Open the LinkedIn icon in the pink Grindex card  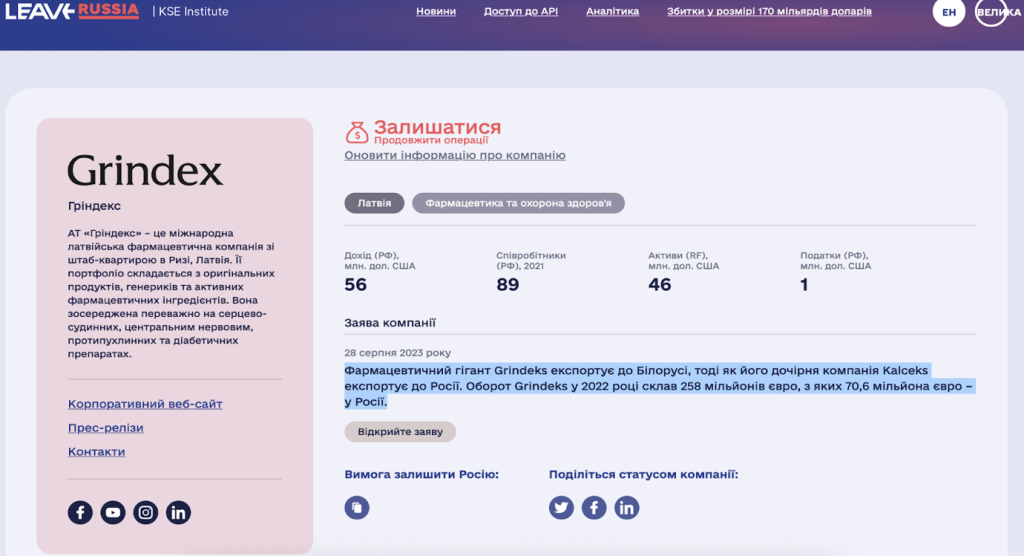pyautogui.click(x=178, y=512)
